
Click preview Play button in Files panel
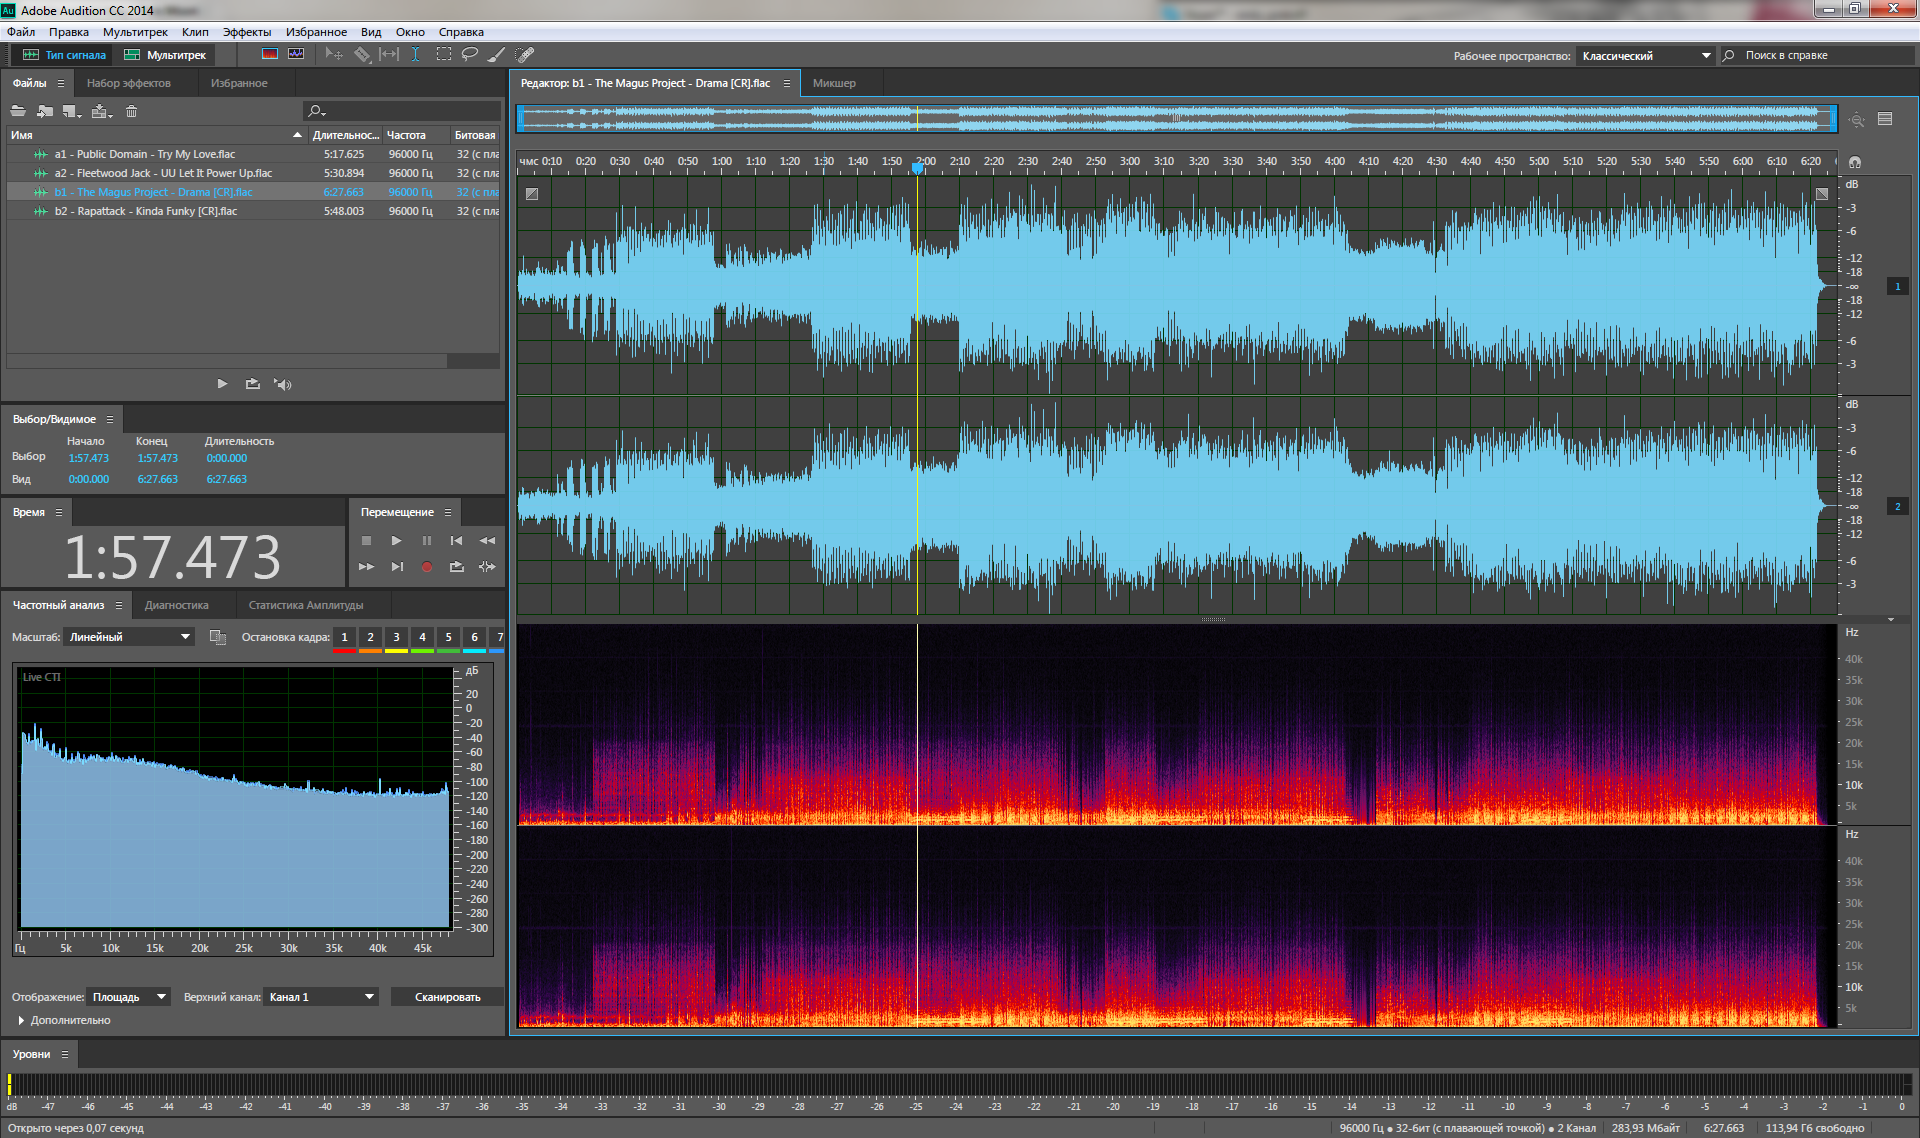coord(222,384)
